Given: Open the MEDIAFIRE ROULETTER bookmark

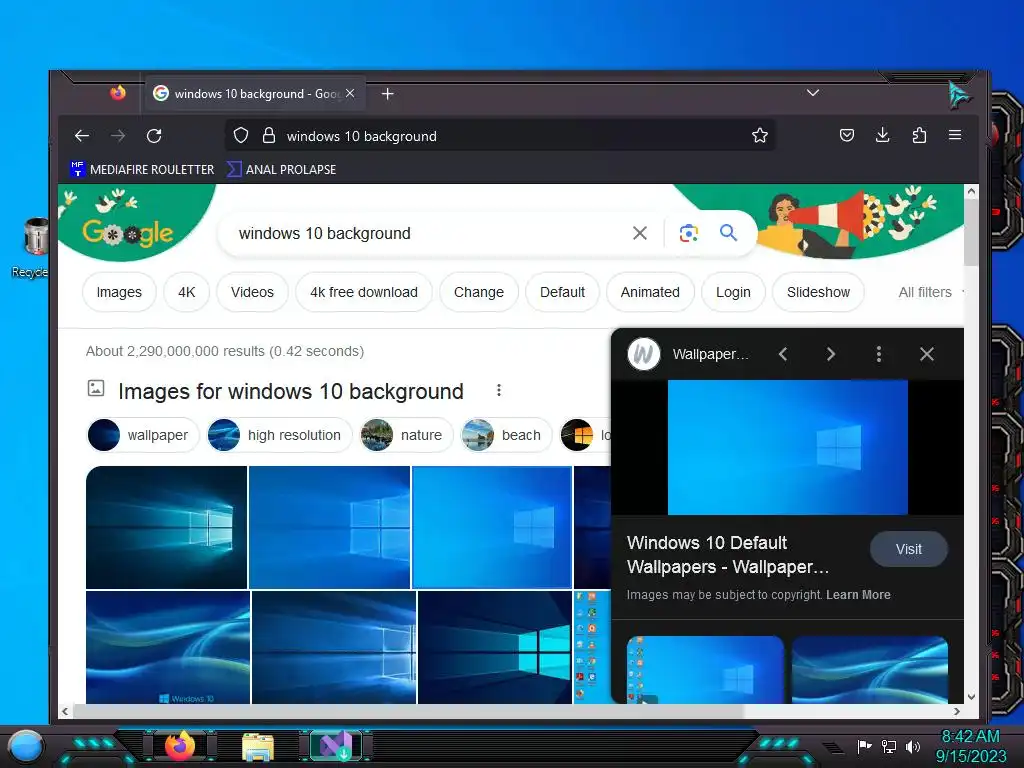Looking at the screenshot, I should [142, 169].
